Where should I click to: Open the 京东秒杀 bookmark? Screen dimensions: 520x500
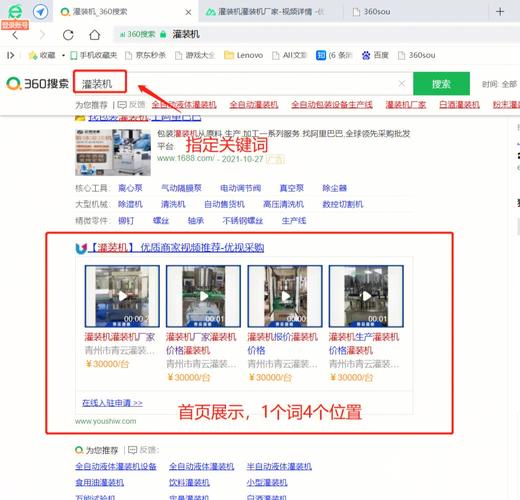(145, 55)
